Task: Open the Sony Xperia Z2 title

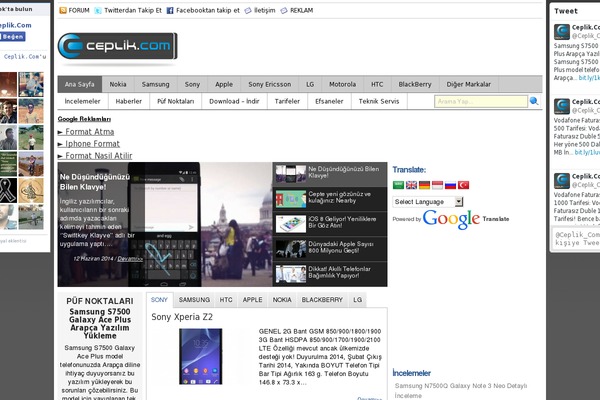Action: coord(182,317)
